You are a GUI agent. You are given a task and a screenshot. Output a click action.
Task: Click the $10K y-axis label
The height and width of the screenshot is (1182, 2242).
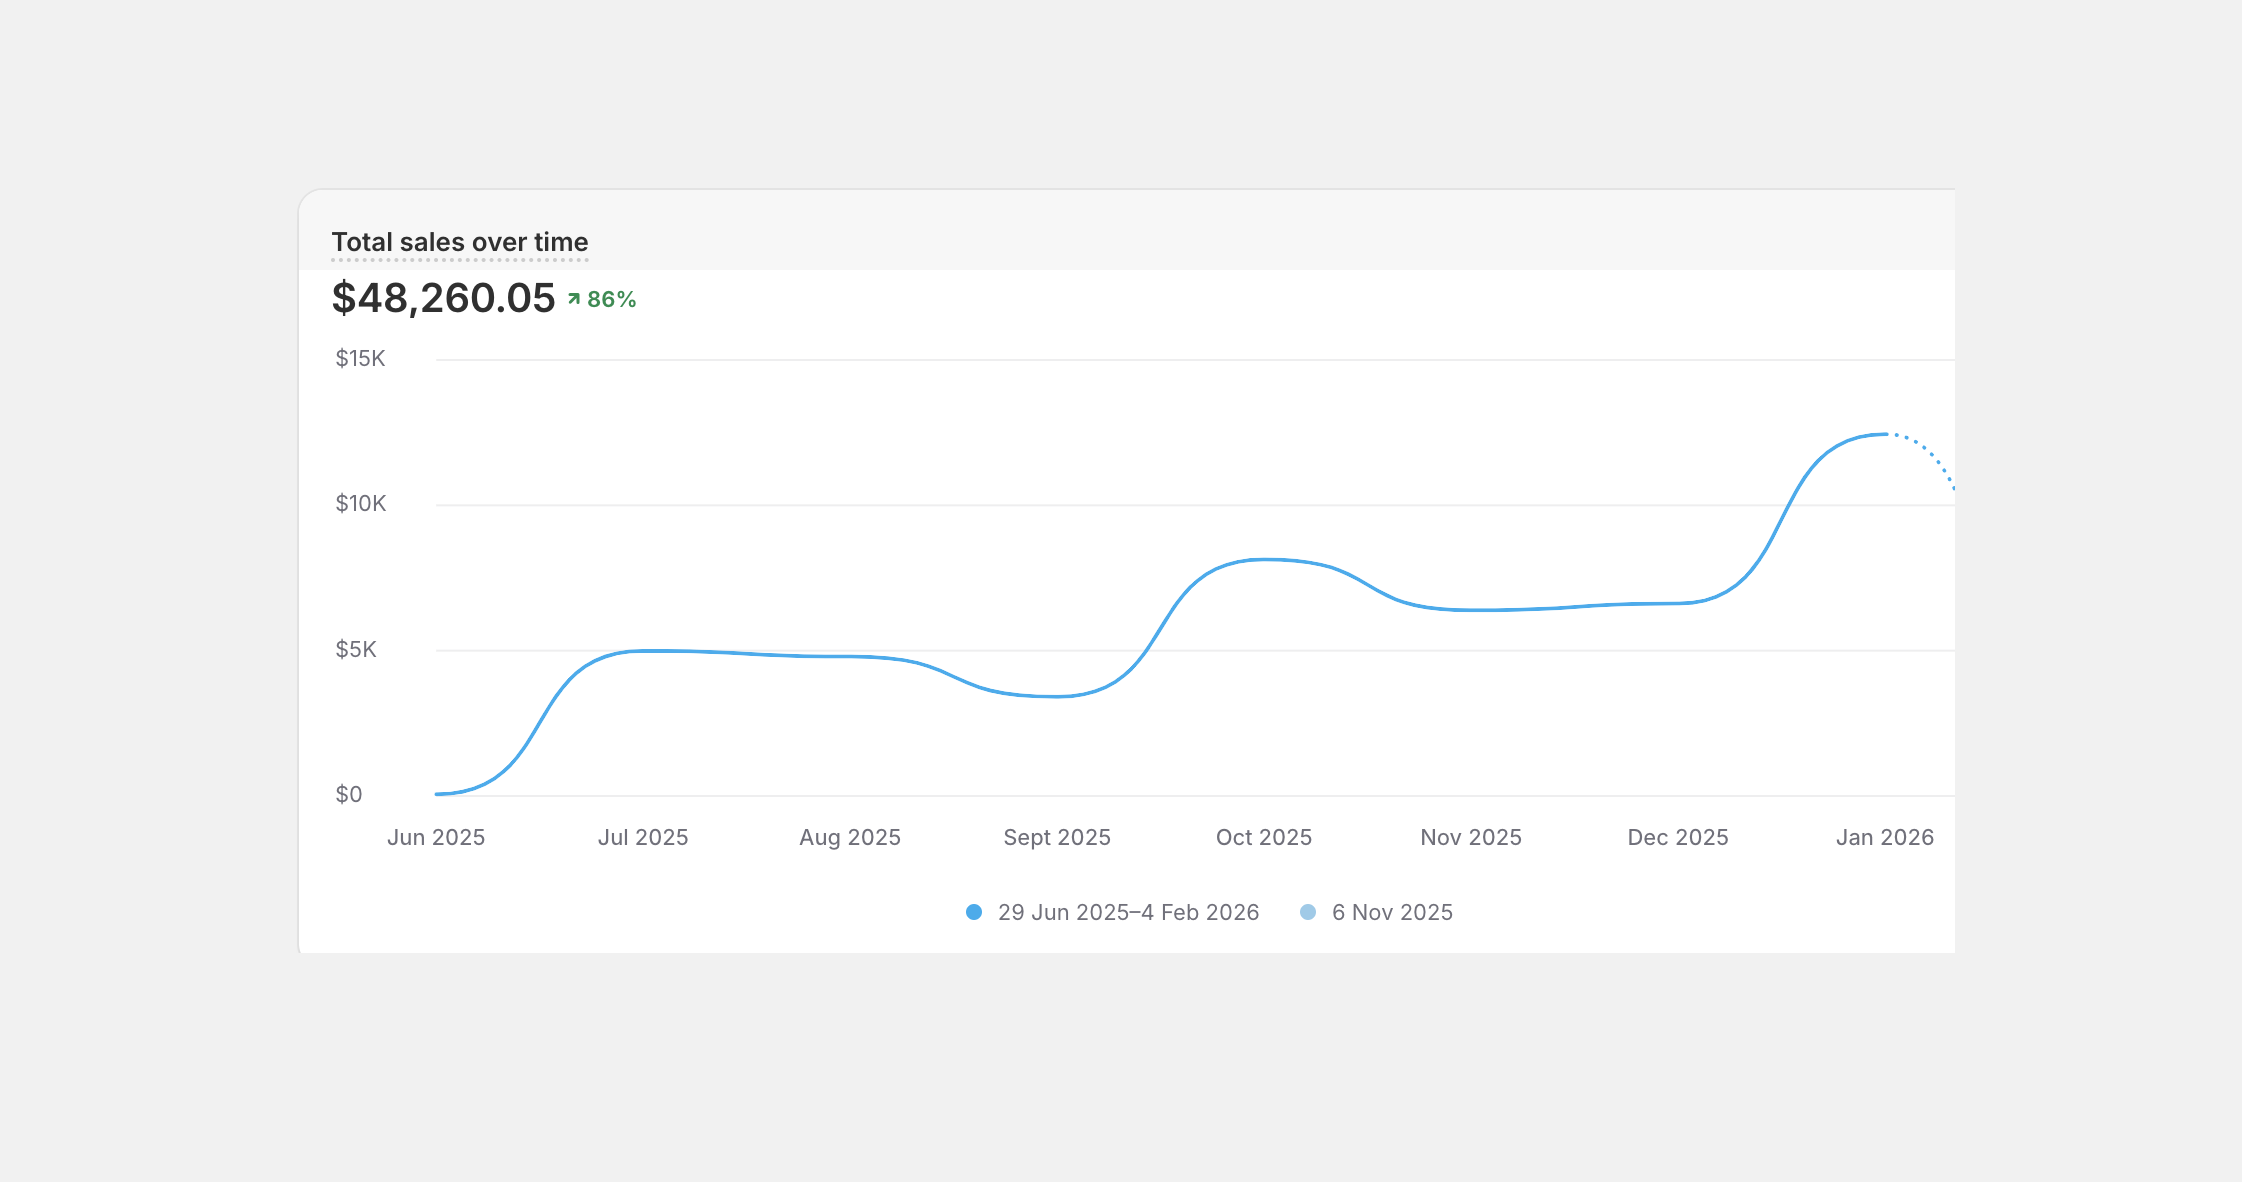tap(360, 504)
